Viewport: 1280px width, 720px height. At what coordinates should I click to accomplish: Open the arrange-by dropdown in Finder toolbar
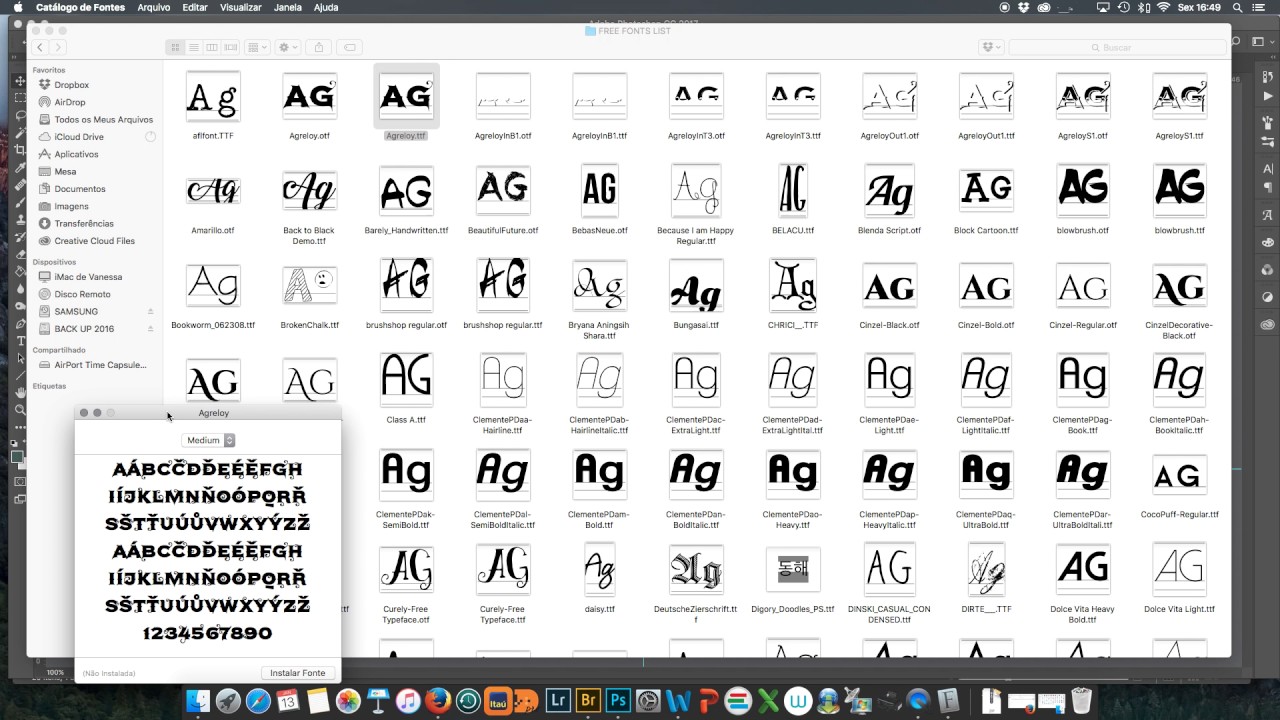(x=257, y=47)
